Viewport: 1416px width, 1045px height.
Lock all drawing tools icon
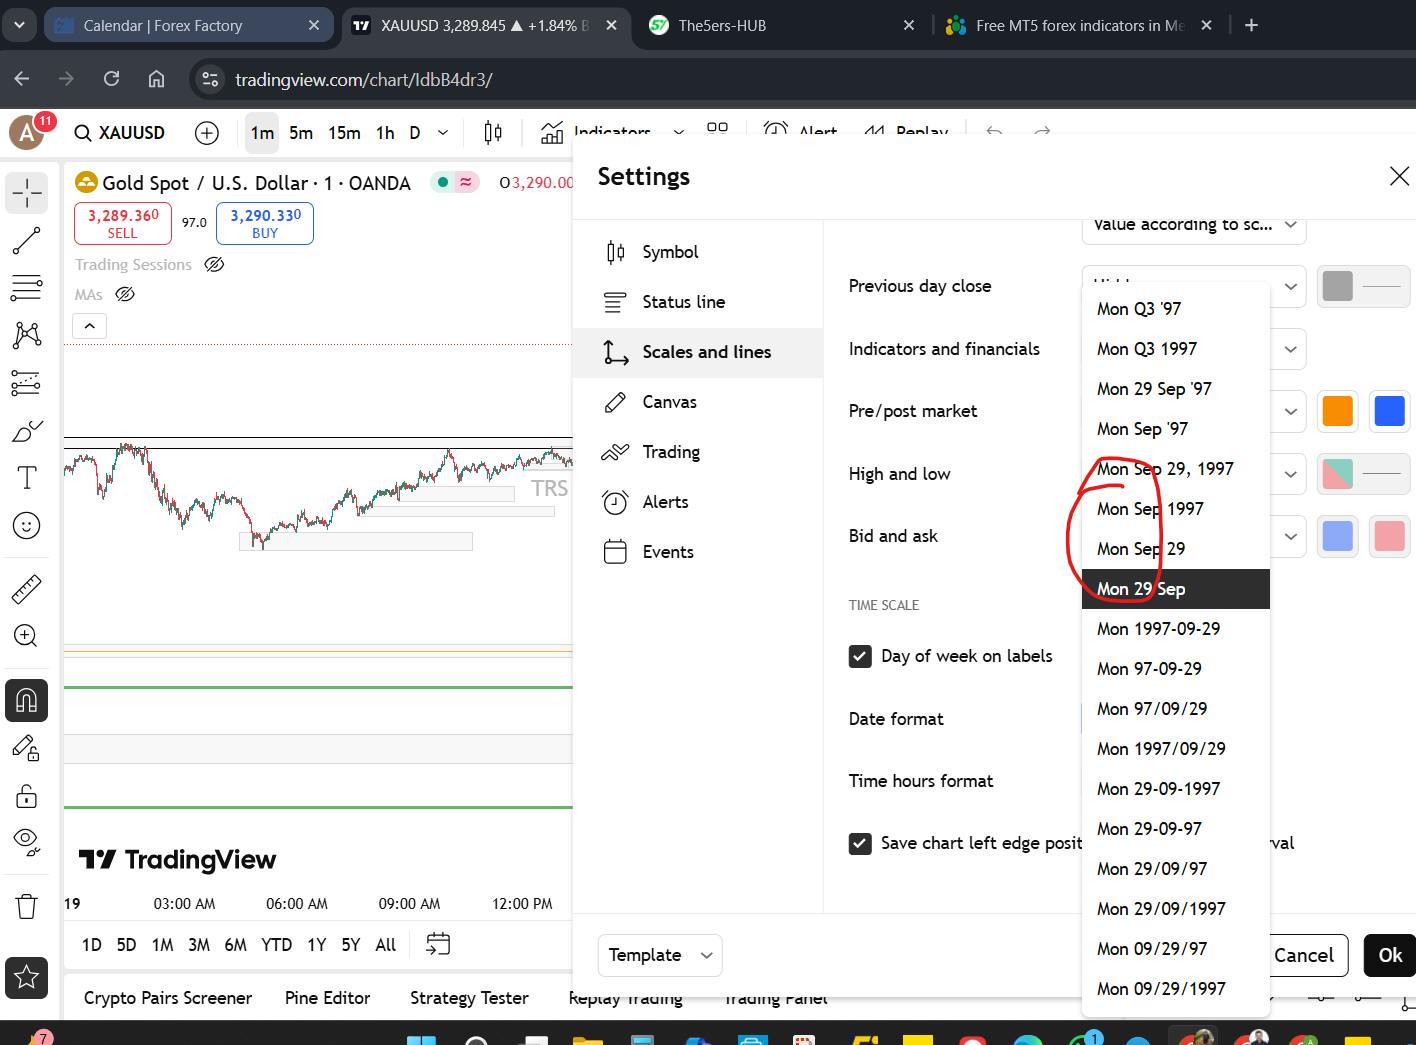pyautogui.click(x=26, y=796)
